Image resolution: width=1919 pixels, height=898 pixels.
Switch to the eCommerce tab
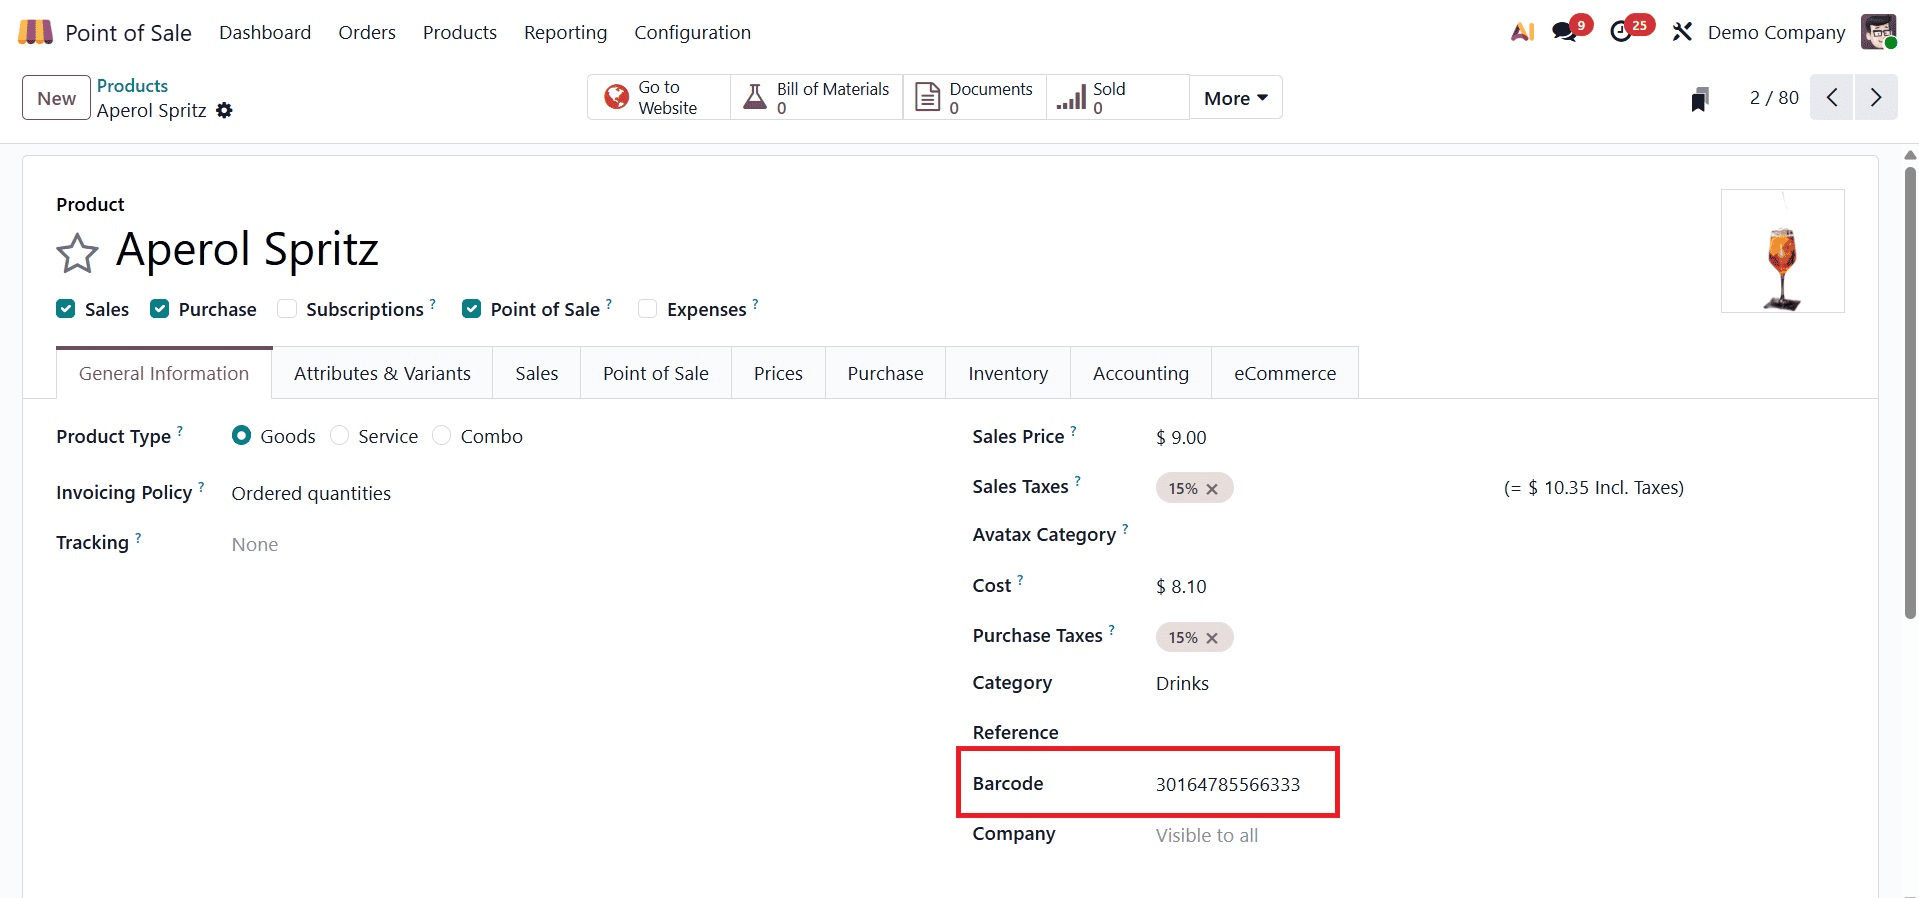pyautogui.click(x=1285, y=373)
